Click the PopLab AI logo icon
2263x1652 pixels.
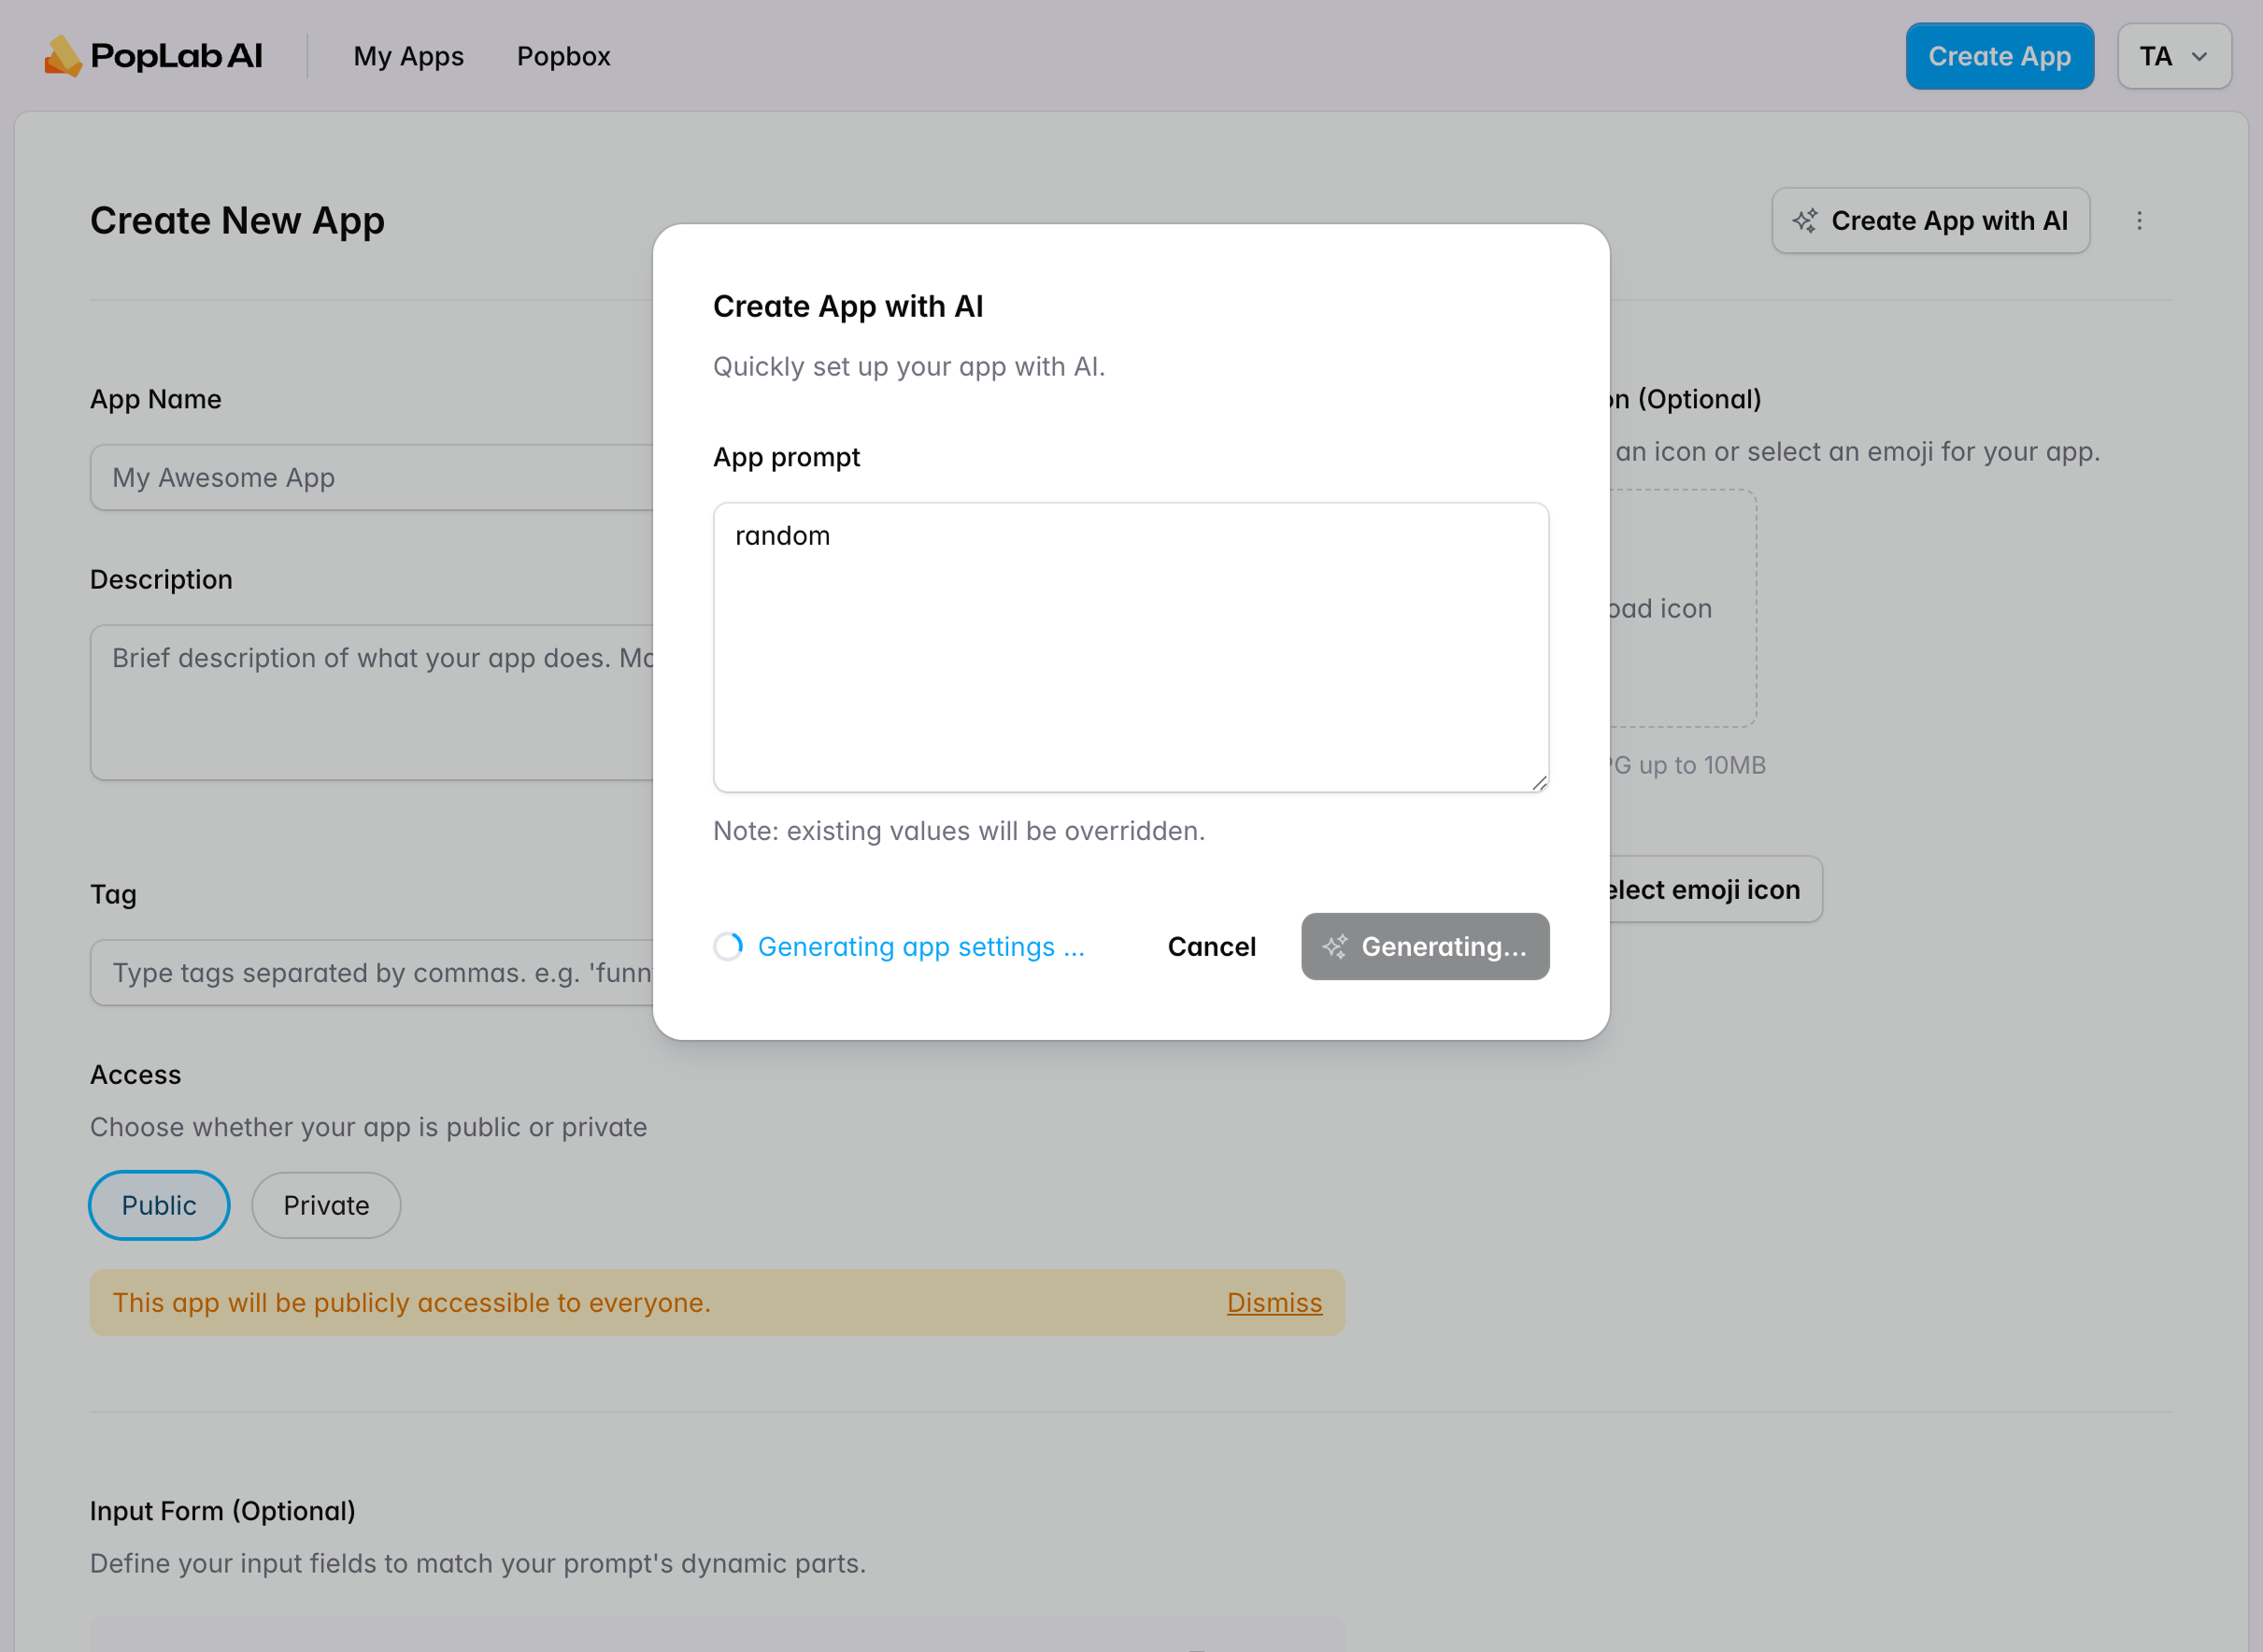tap(62, 56)
